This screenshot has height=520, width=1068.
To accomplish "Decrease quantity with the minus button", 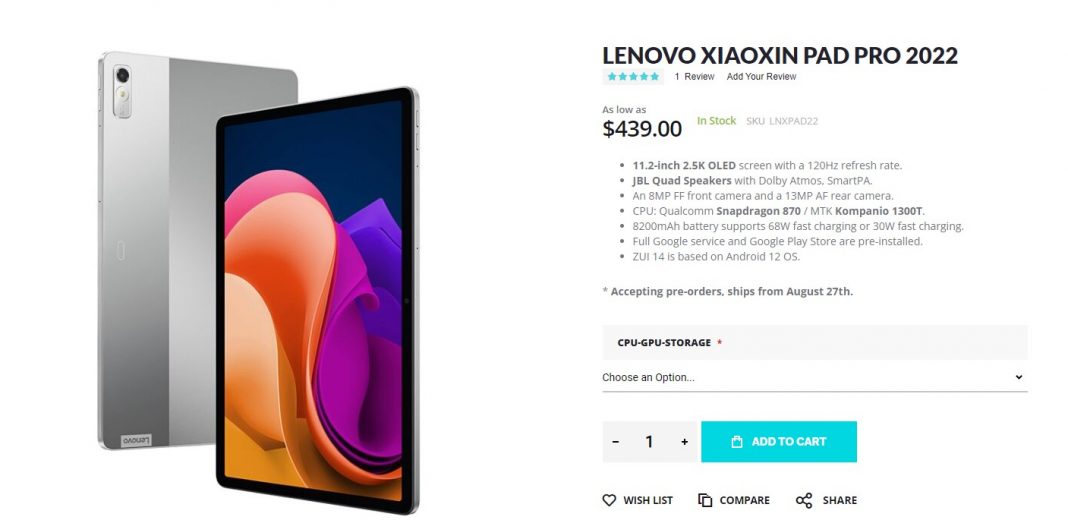I will coord(616,442).
